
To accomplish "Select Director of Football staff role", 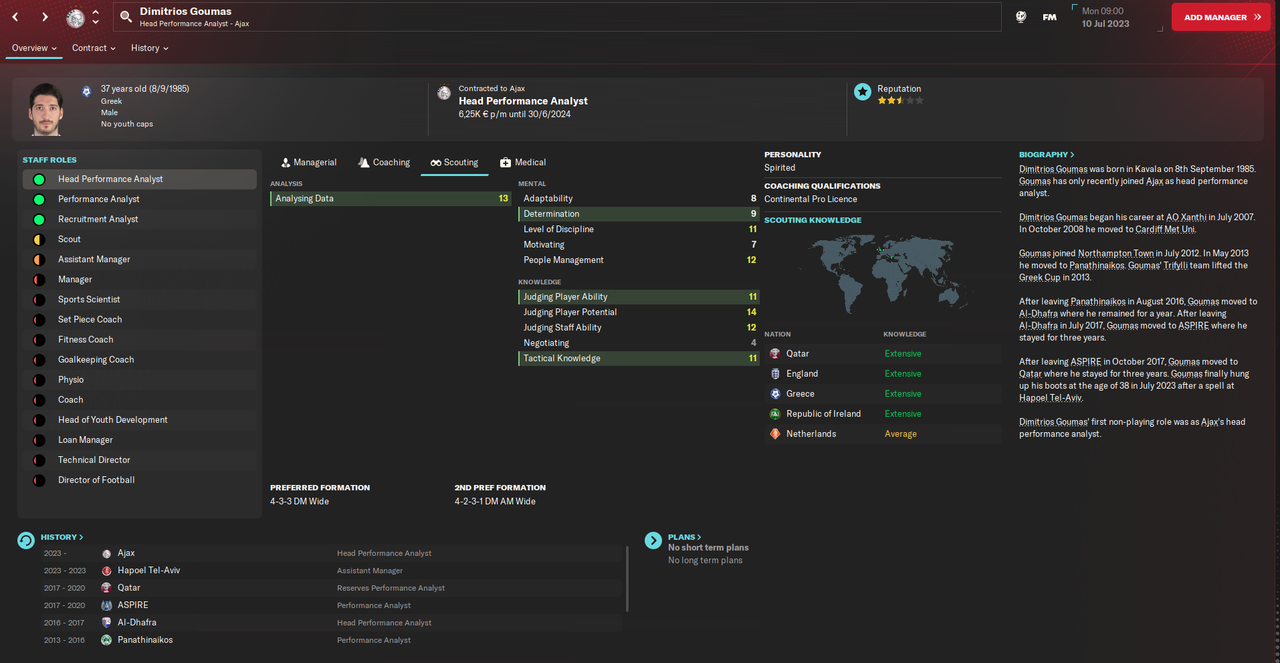I will coord(140,480).
